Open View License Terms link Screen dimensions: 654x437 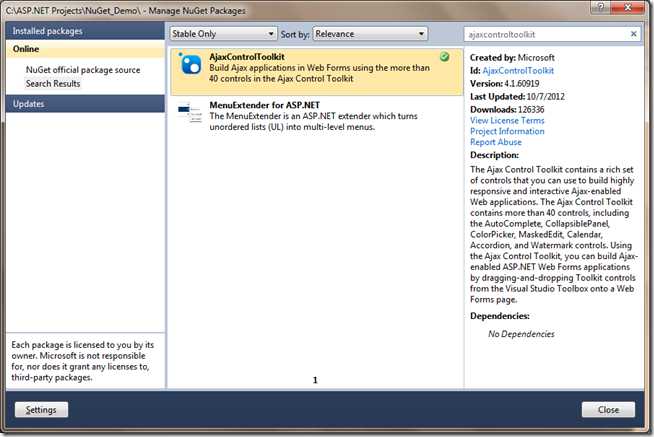point(507,121)
